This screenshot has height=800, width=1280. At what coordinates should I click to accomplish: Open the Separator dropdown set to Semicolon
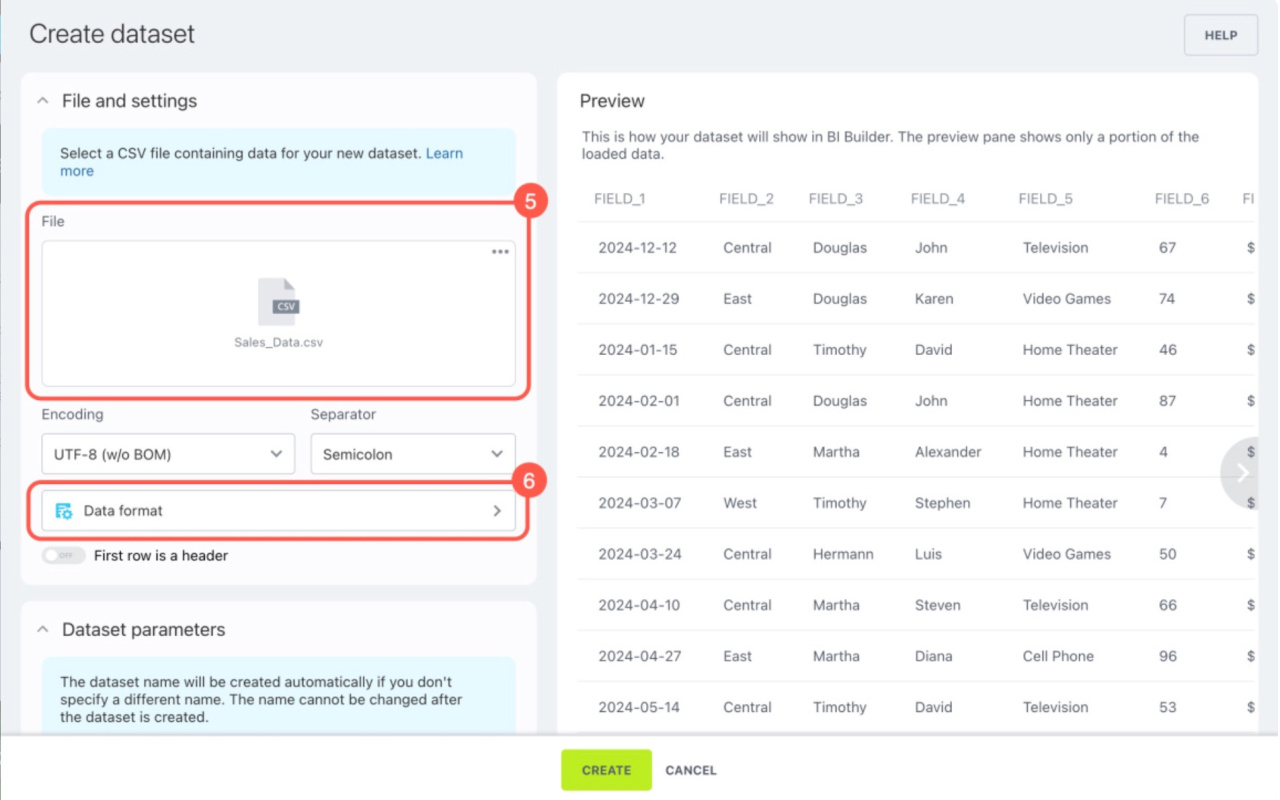pos(412,454)
